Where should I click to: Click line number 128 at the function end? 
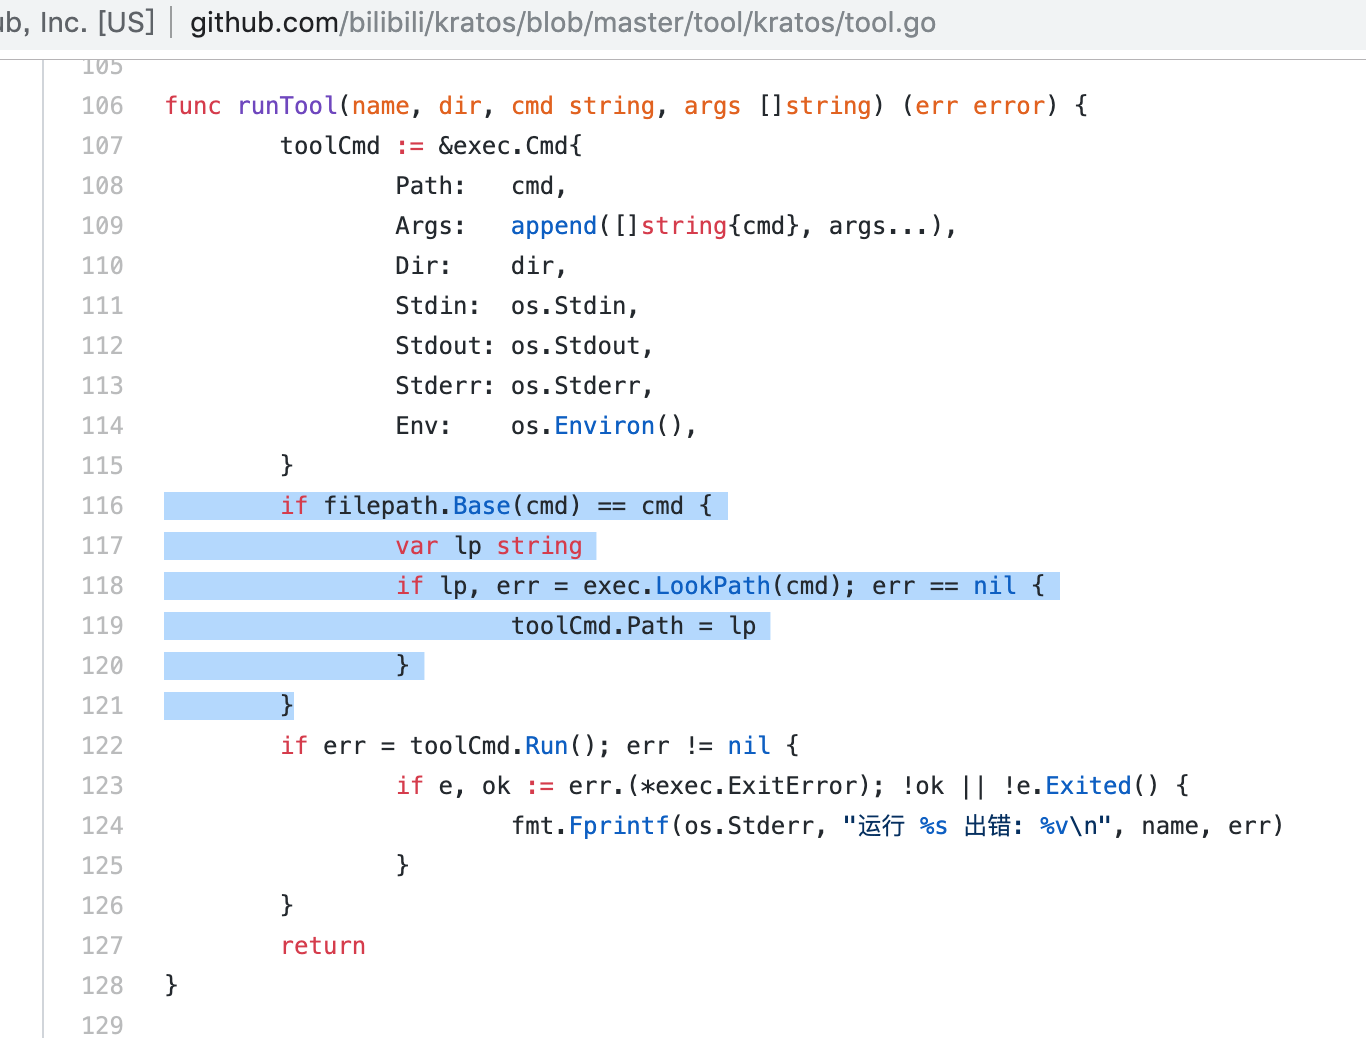coord(102,985)
